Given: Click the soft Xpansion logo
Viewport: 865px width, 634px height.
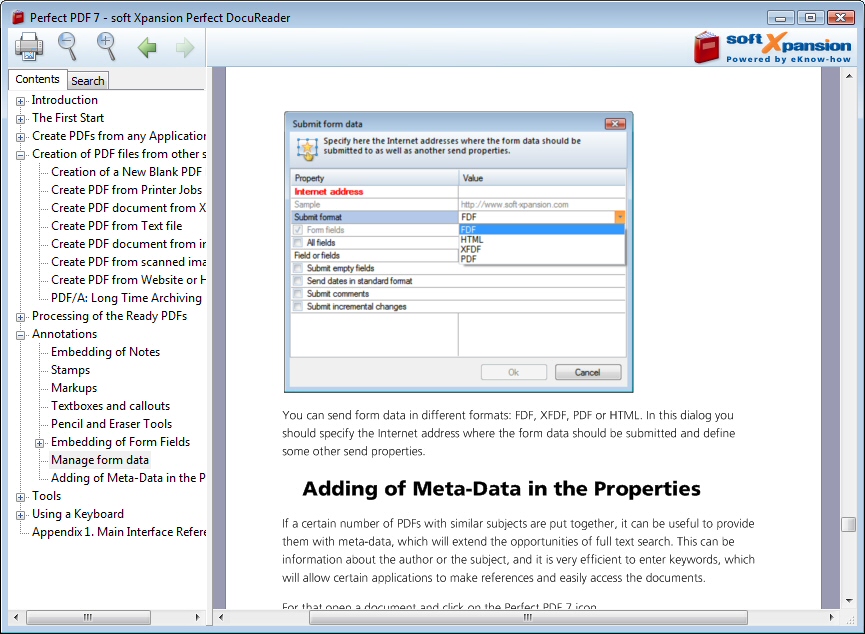Looking at the screenshot, I should pos(773,46).
